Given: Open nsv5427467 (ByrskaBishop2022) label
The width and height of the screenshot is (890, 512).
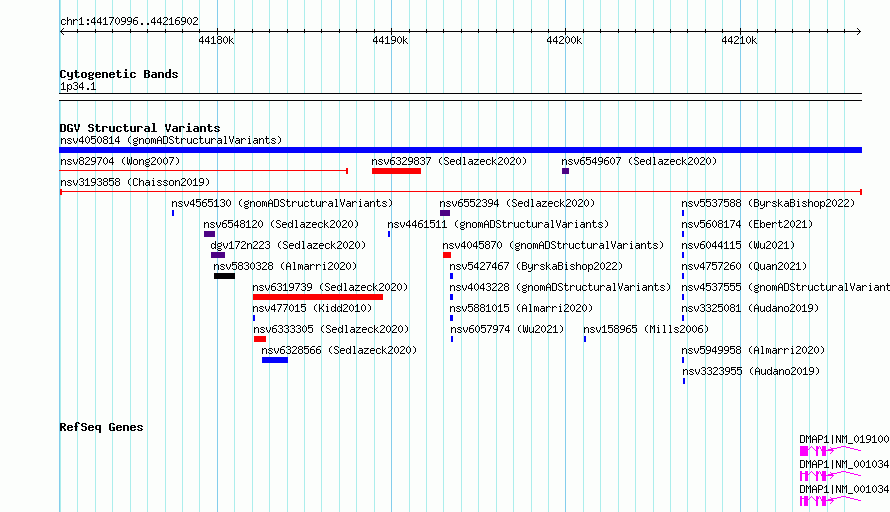Looking at the screenshot, I should tap(536, 266).
